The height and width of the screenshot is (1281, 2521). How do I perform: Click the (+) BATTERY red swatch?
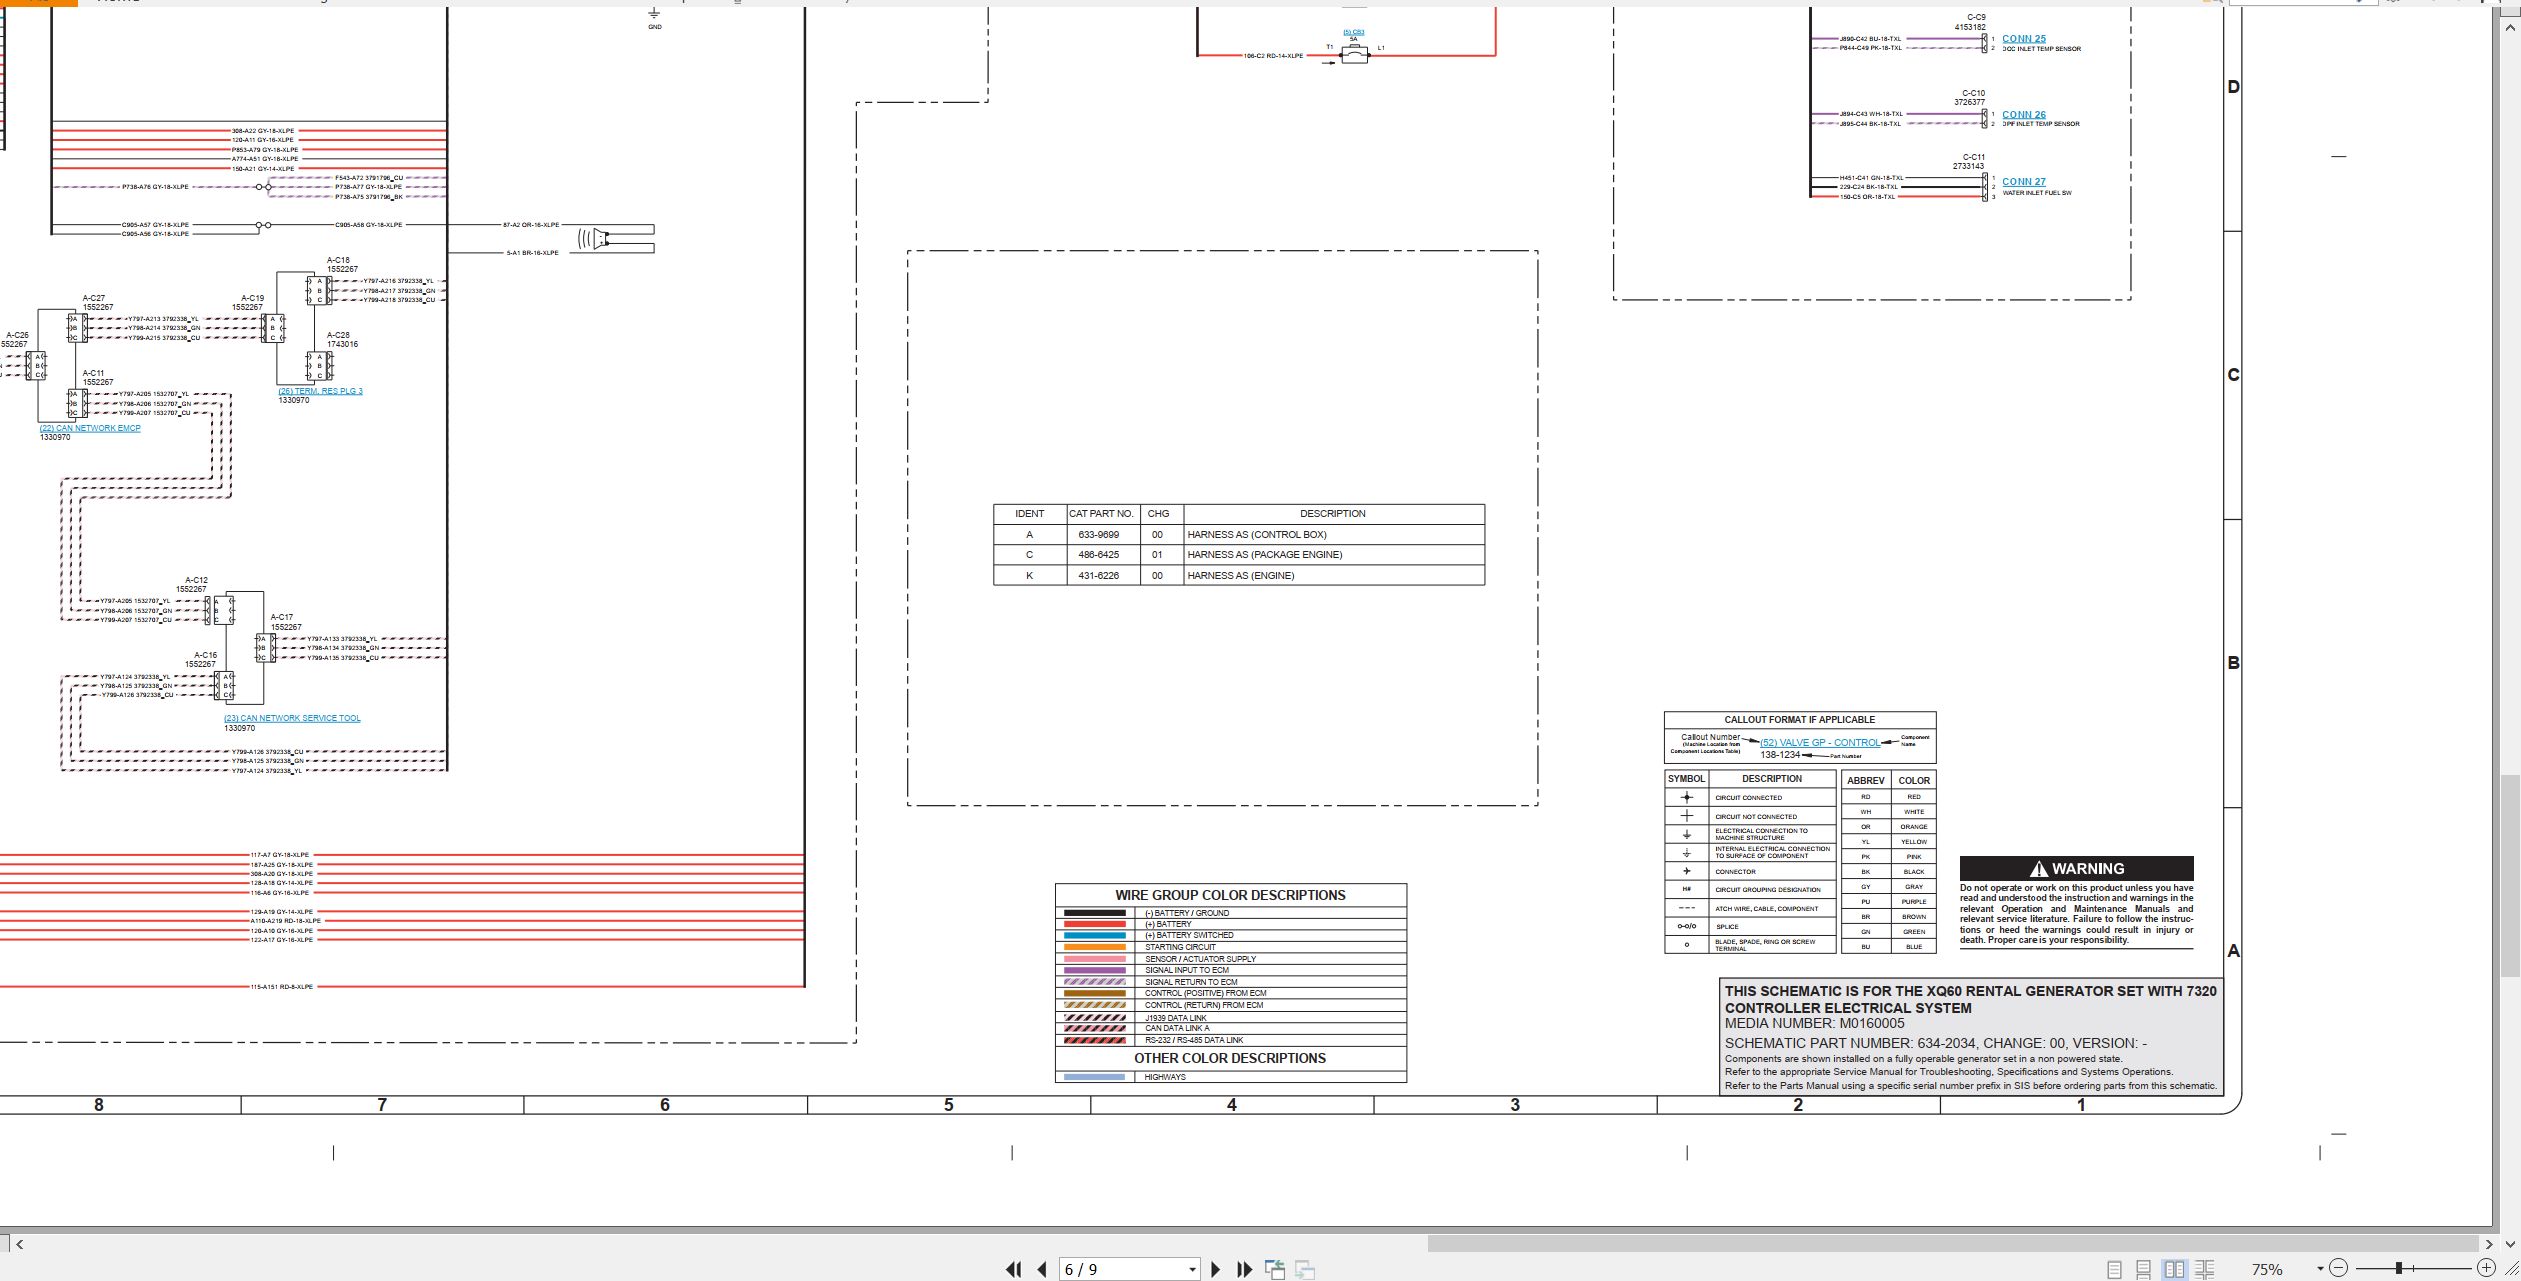point(1094,924)
